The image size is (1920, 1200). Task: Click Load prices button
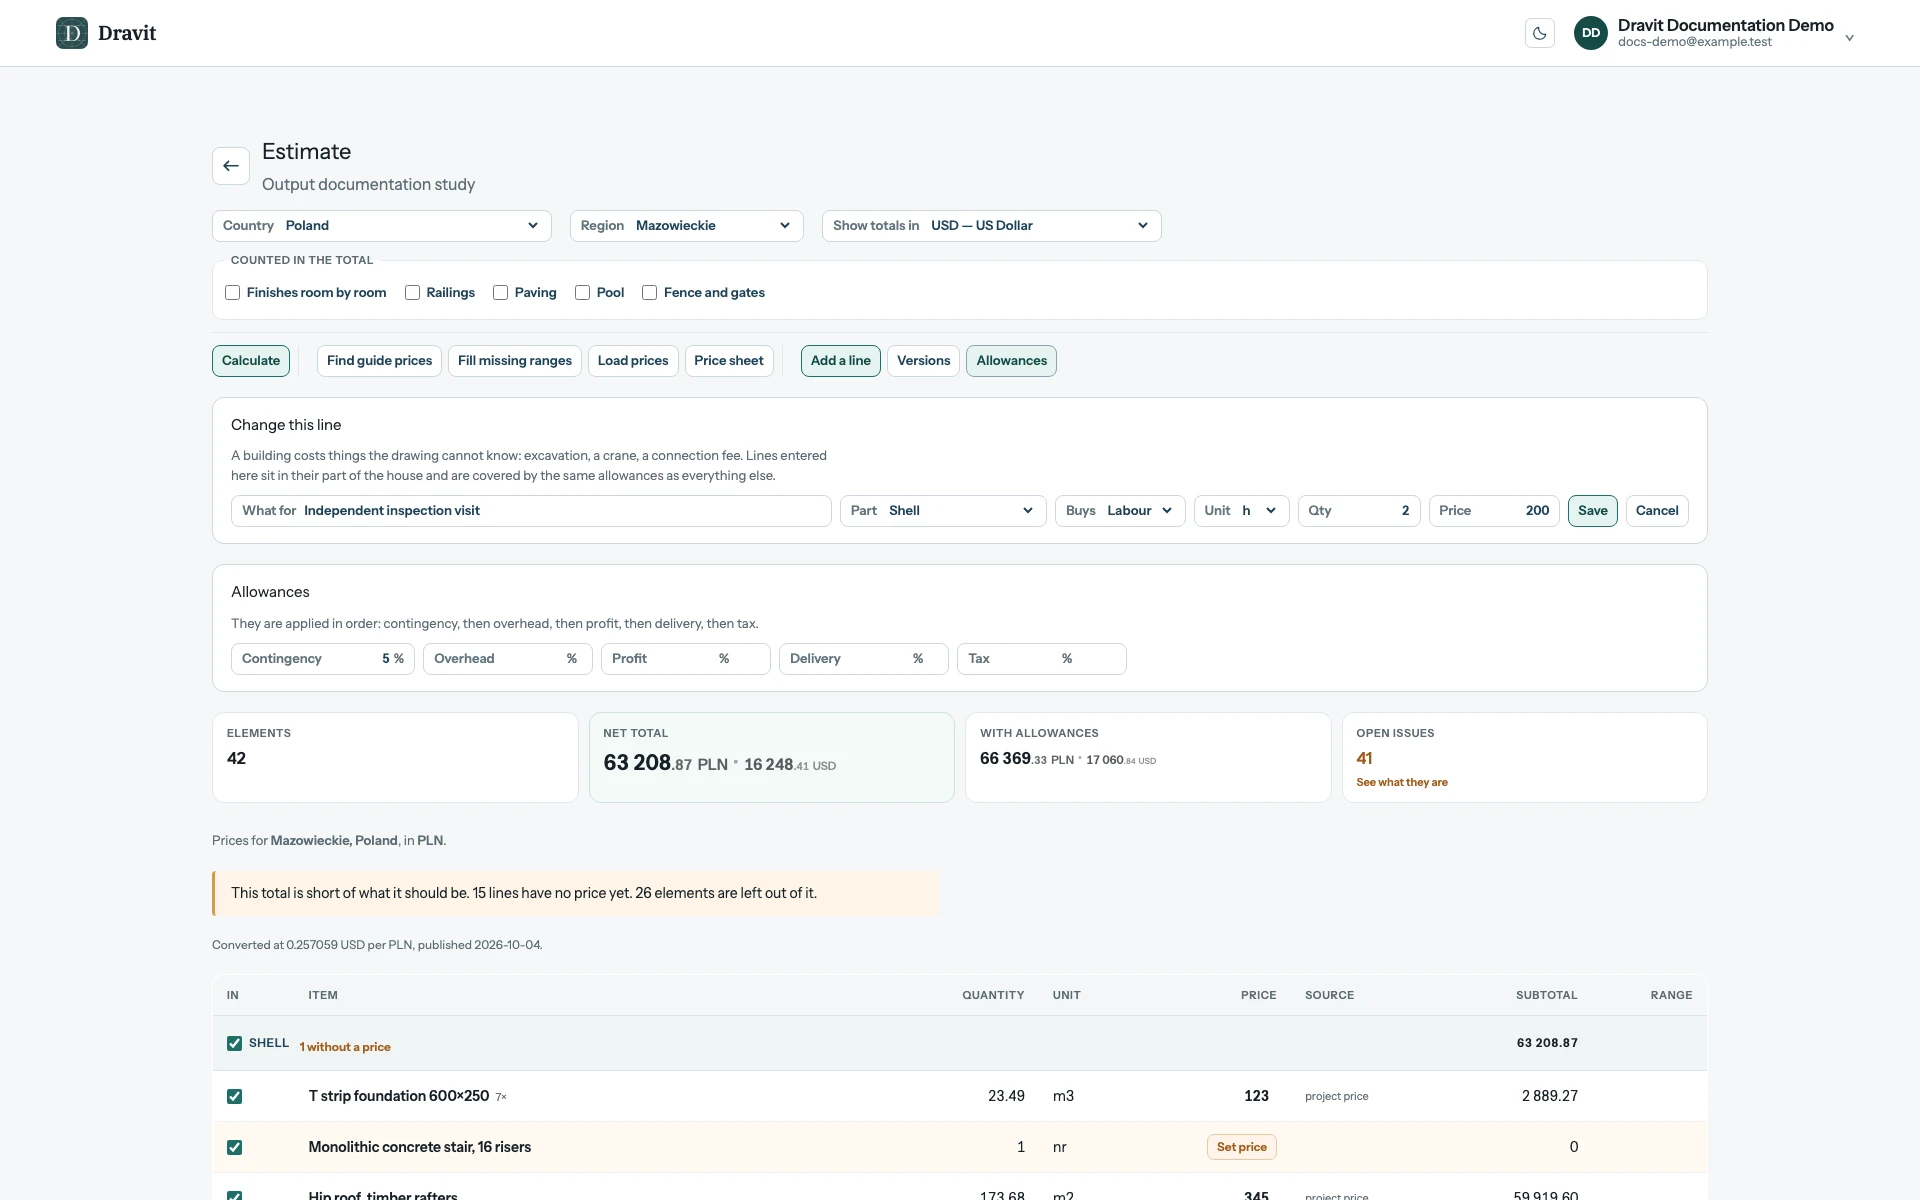633,361
